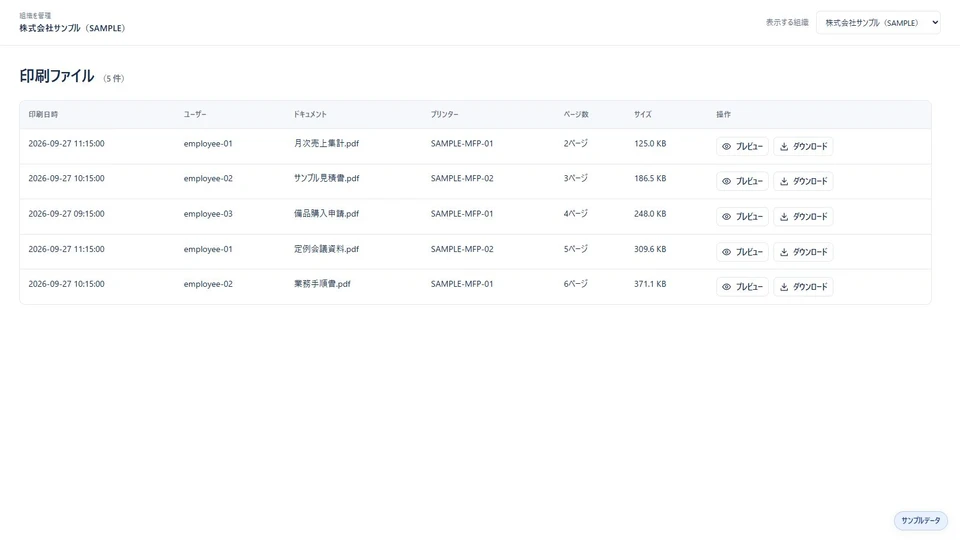
Task: Click the プリンター column header
Action: pyautogui.click(x=444, y=114)
